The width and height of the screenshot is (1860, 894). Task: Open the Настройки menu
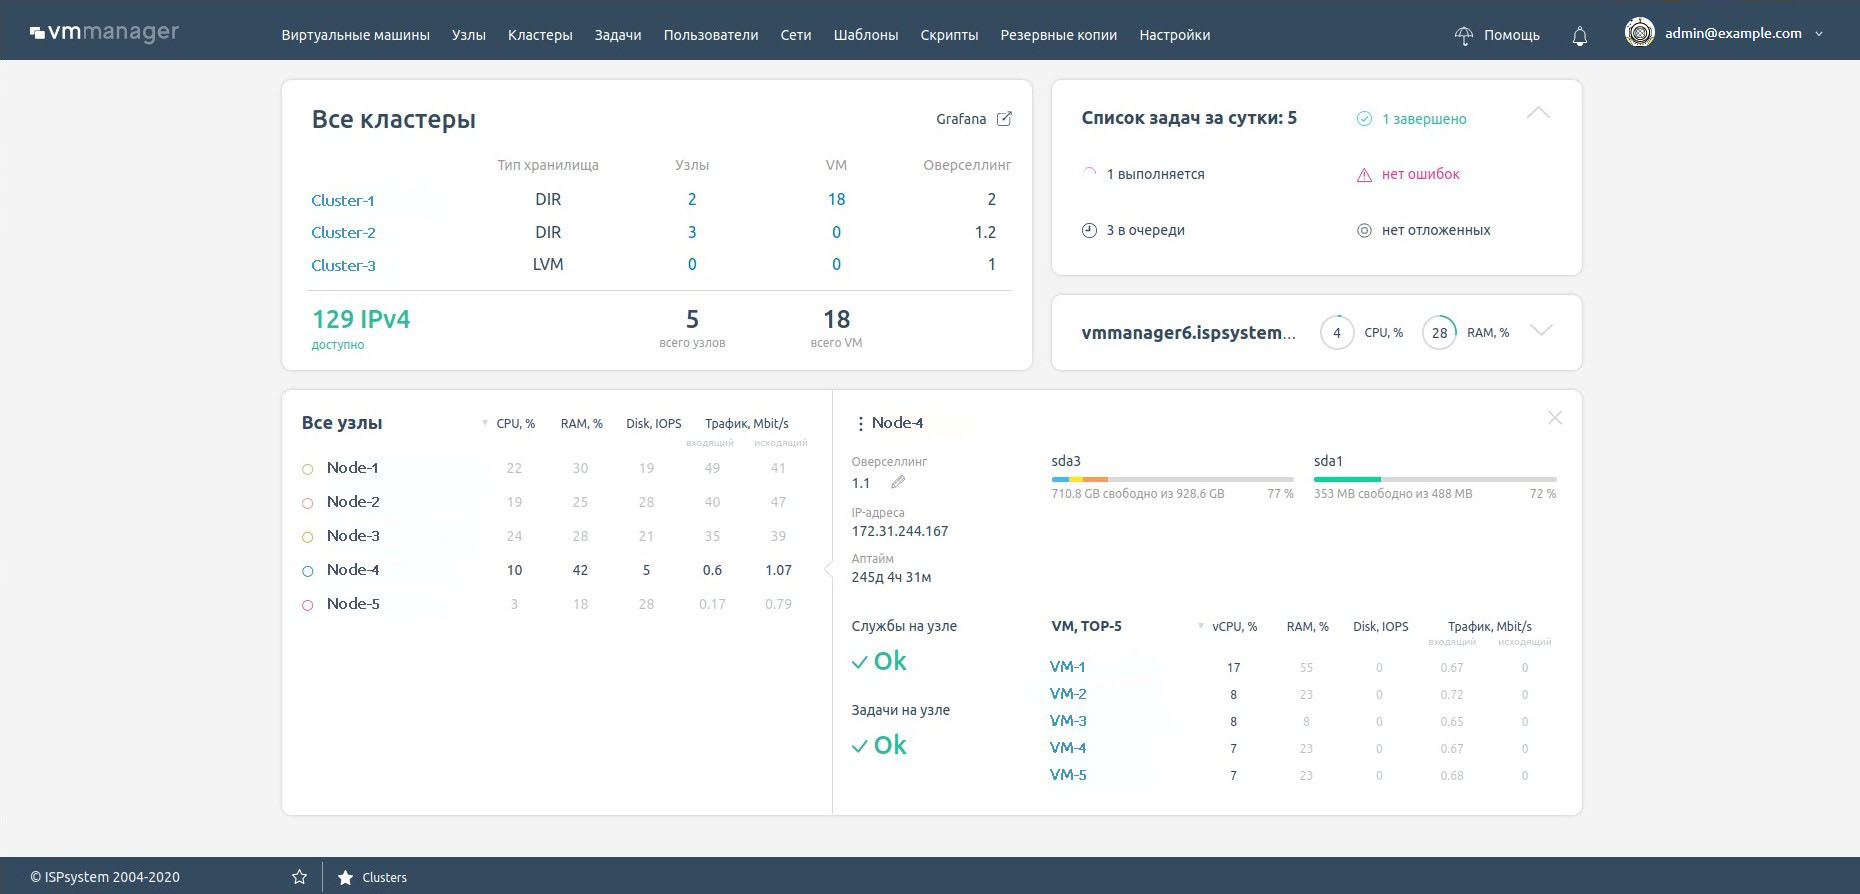pos(1175,35)
